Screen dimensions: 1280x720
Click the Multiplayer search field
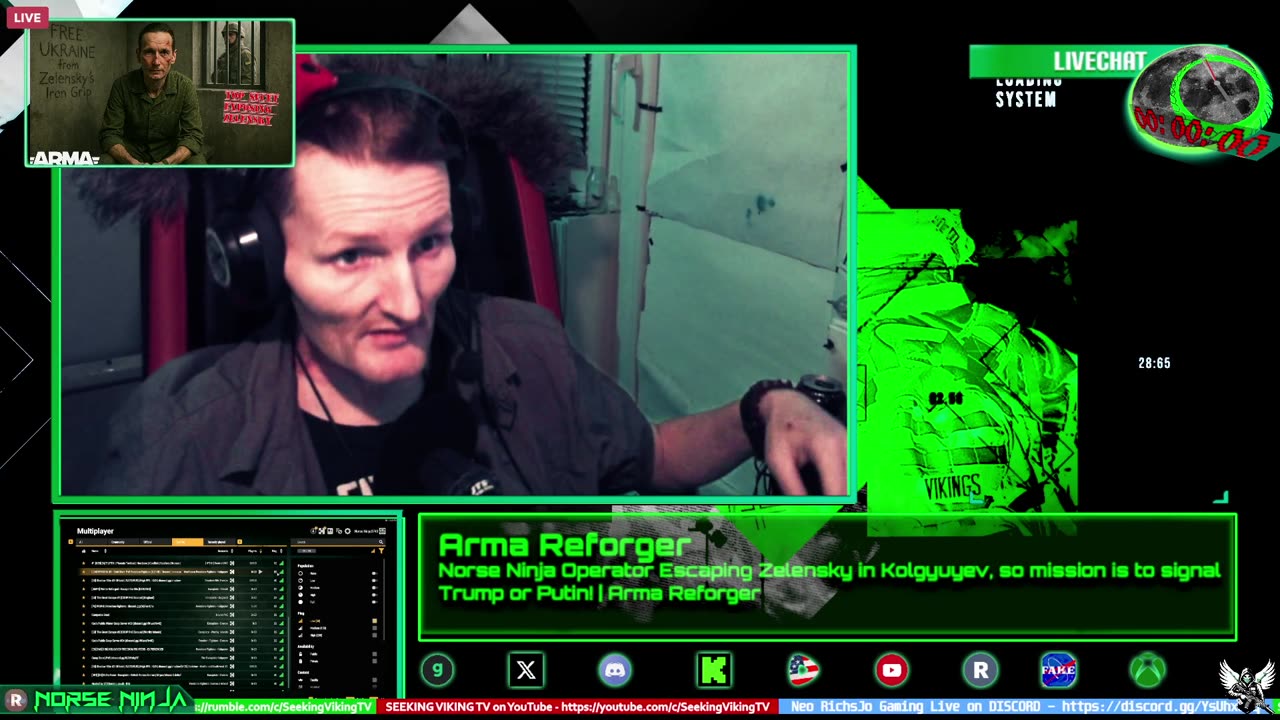(x=338, y=542)
